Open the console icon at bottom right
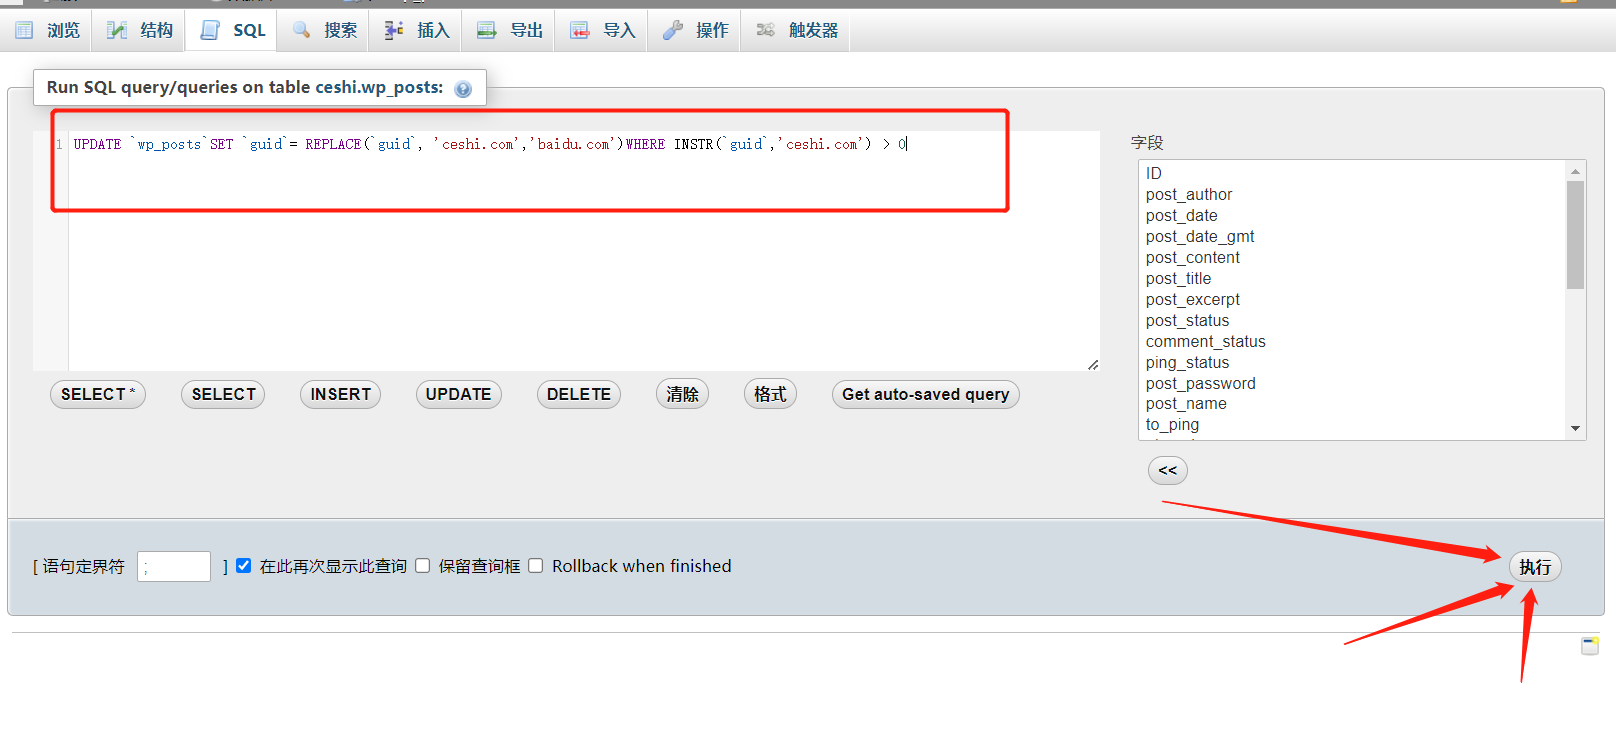 (1590, 646)
